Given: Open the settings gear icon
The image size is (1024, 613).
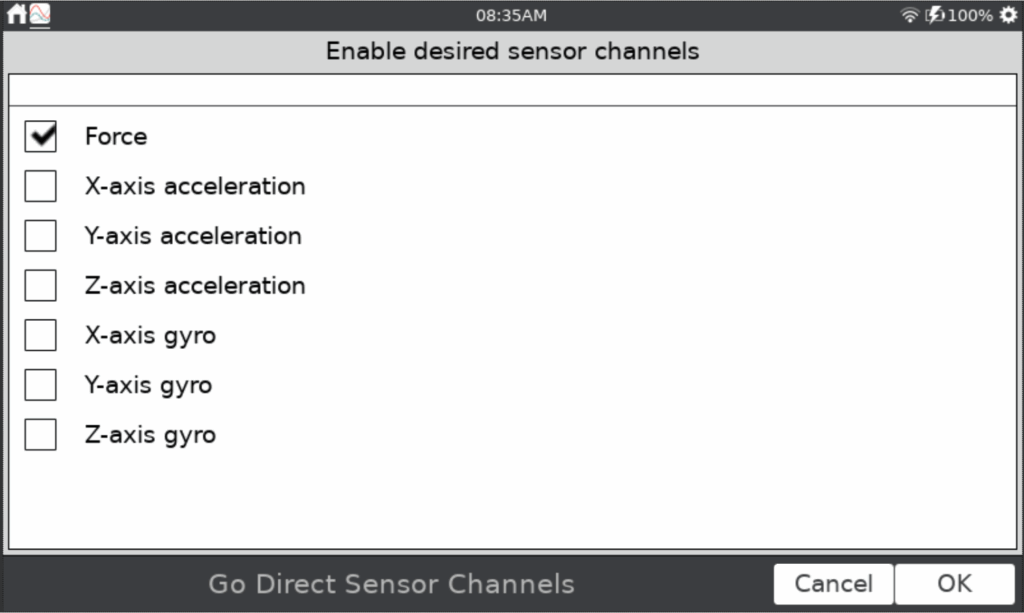Looking at the screenshot, I should [x=1008, y=15].
